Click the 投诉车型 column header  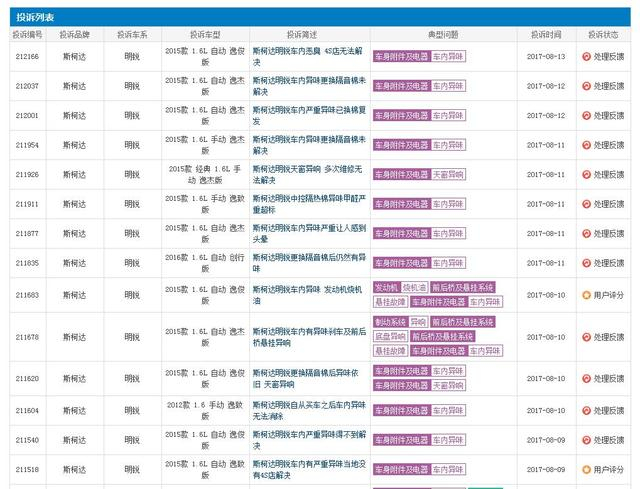tap(205, 35)
